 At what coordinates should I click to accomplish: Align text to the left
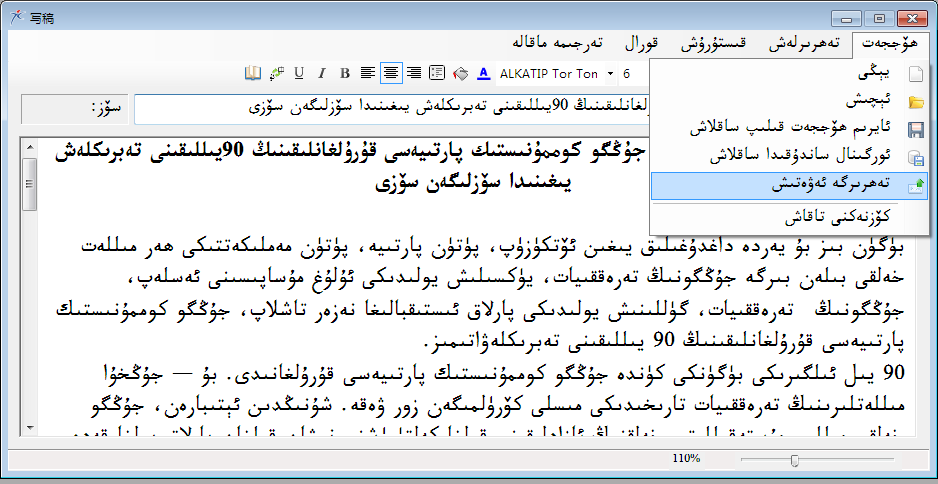point(368,73)
